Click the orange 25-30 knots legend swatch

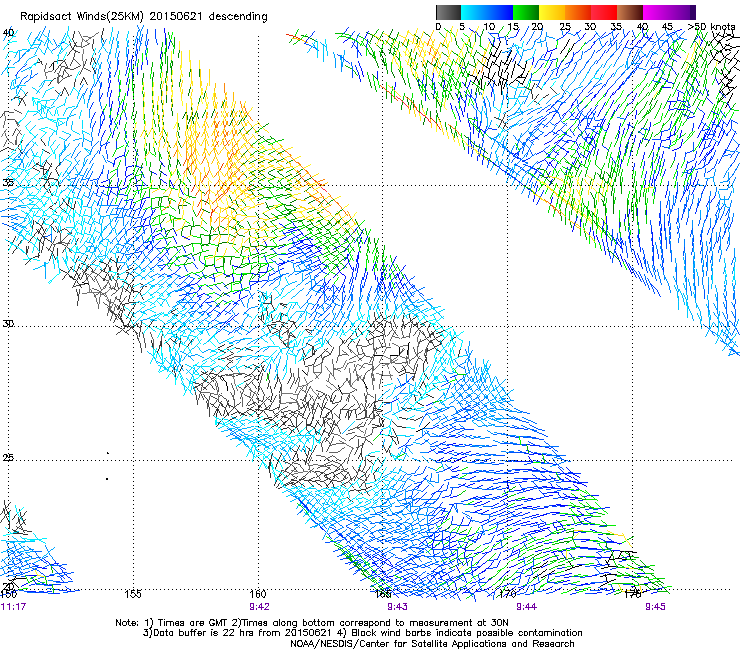(x=578, y=12)
